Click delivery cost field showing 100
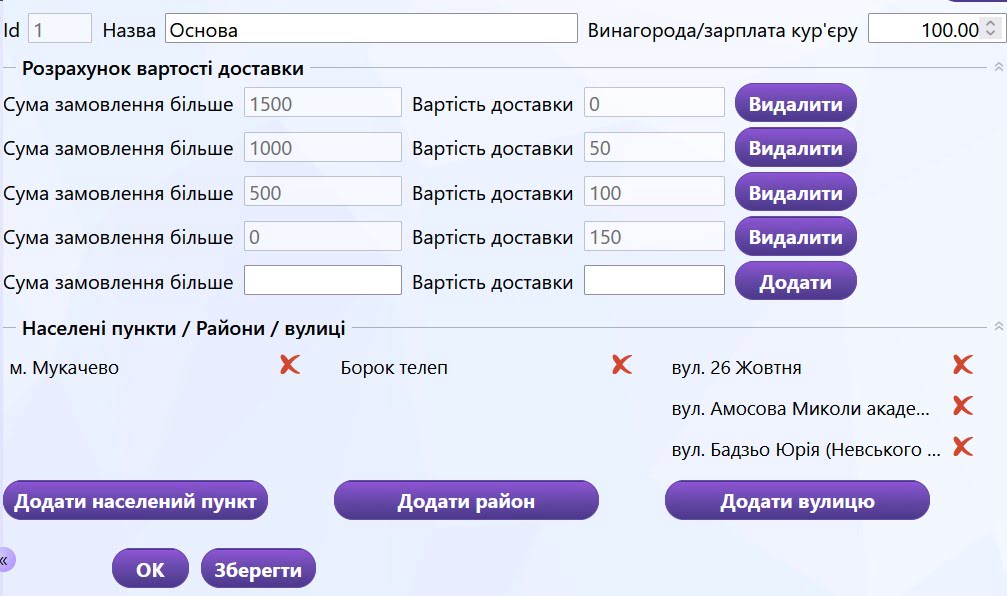 tap(654, 191)
